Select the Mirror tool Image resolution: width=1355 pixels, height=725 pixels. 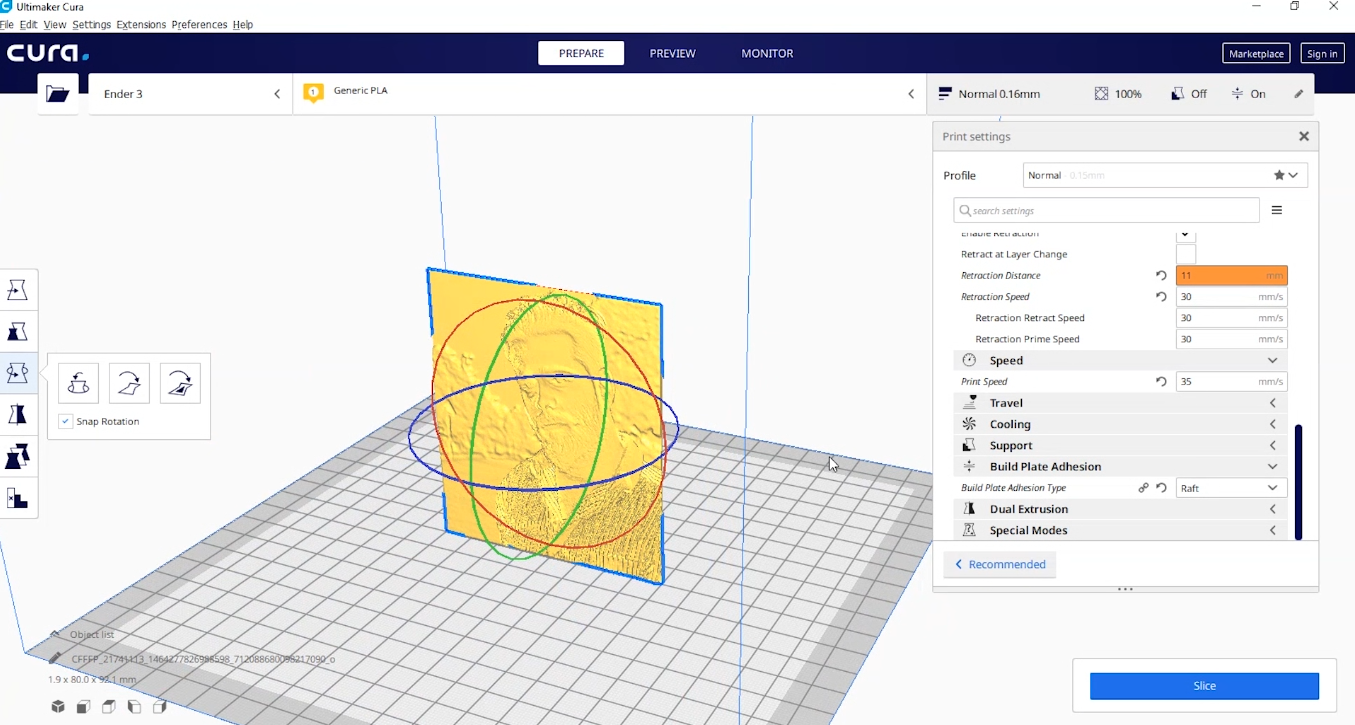[18, 414]
